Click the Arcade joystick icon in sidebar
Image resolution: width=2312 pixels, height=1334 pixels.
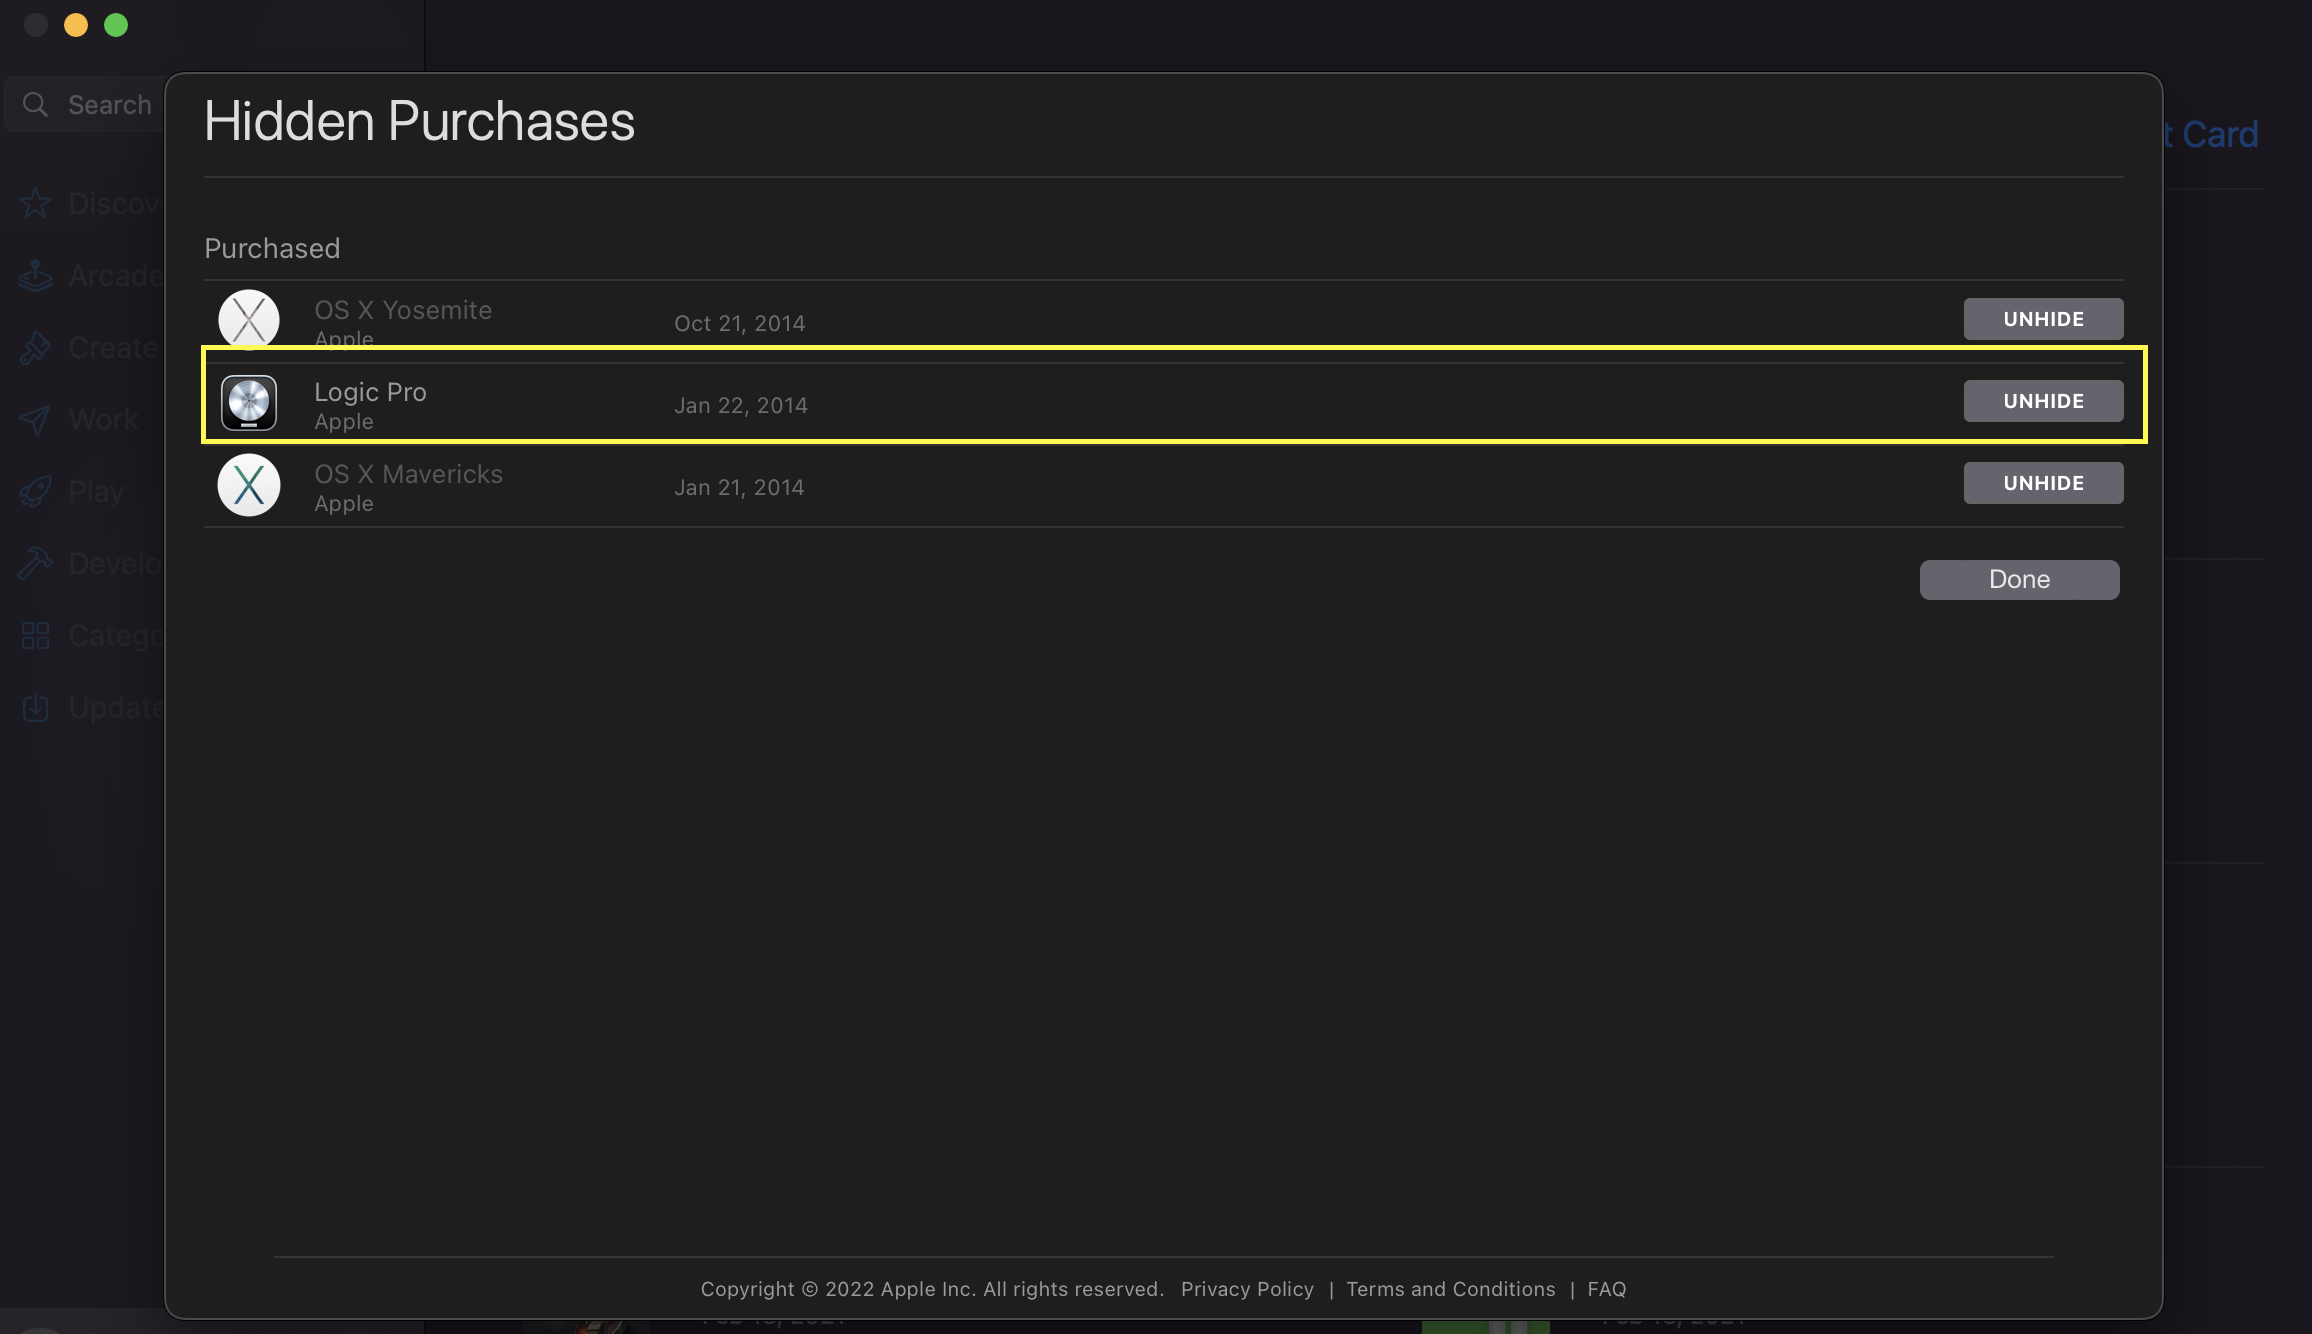[36, 276]
